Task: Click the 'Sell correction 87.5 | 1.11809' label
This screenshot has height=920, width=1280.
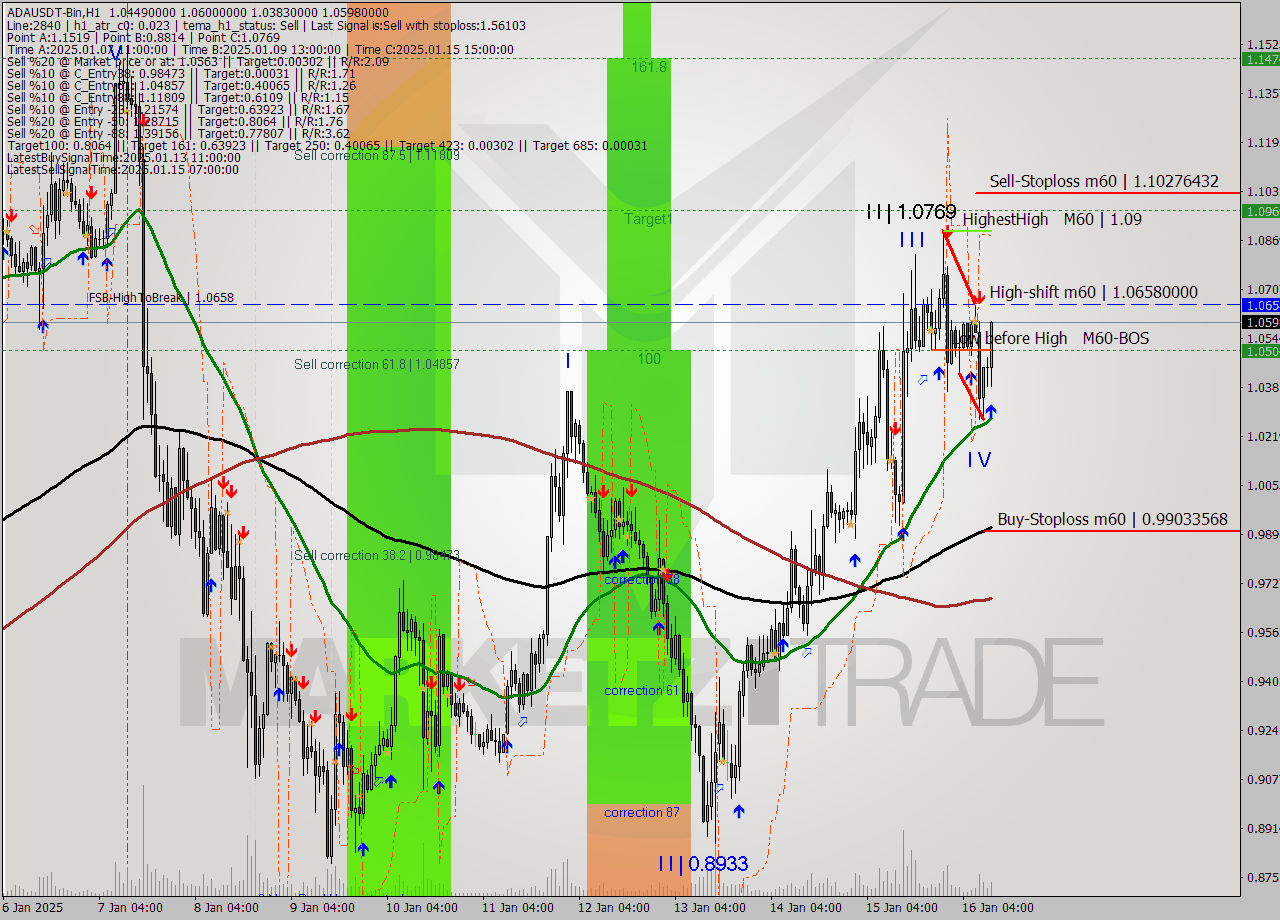Action: coord(377,155)
